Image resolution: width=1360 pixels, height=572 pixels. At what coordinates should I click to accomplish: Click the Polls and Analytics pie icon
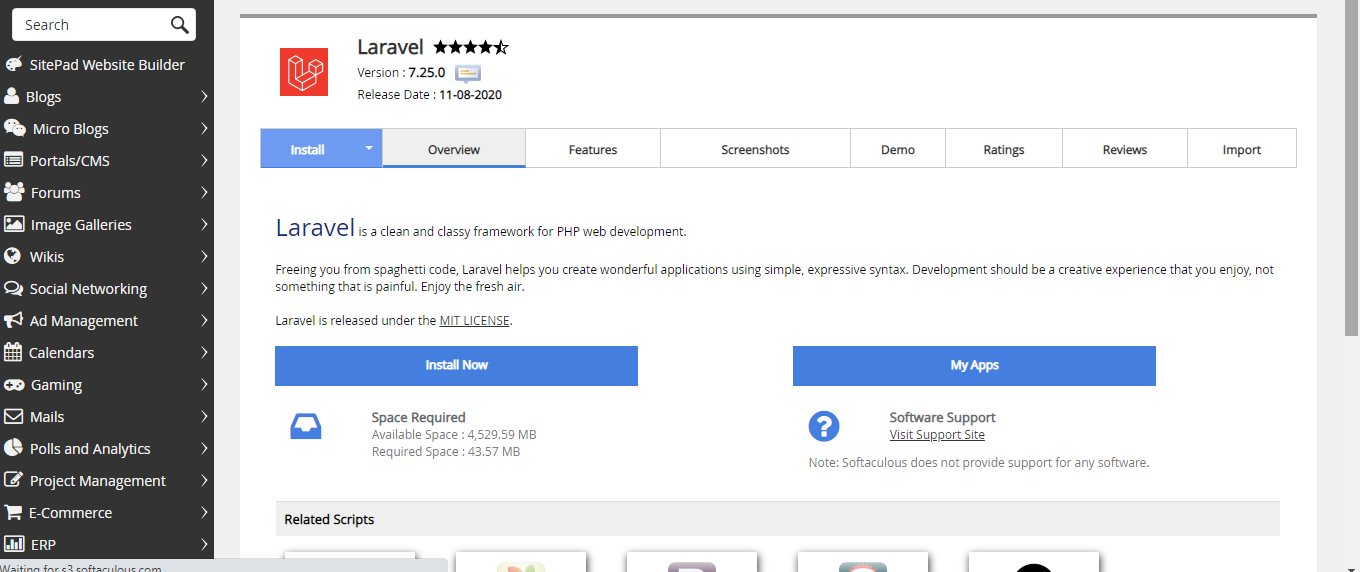coord(13,448)
